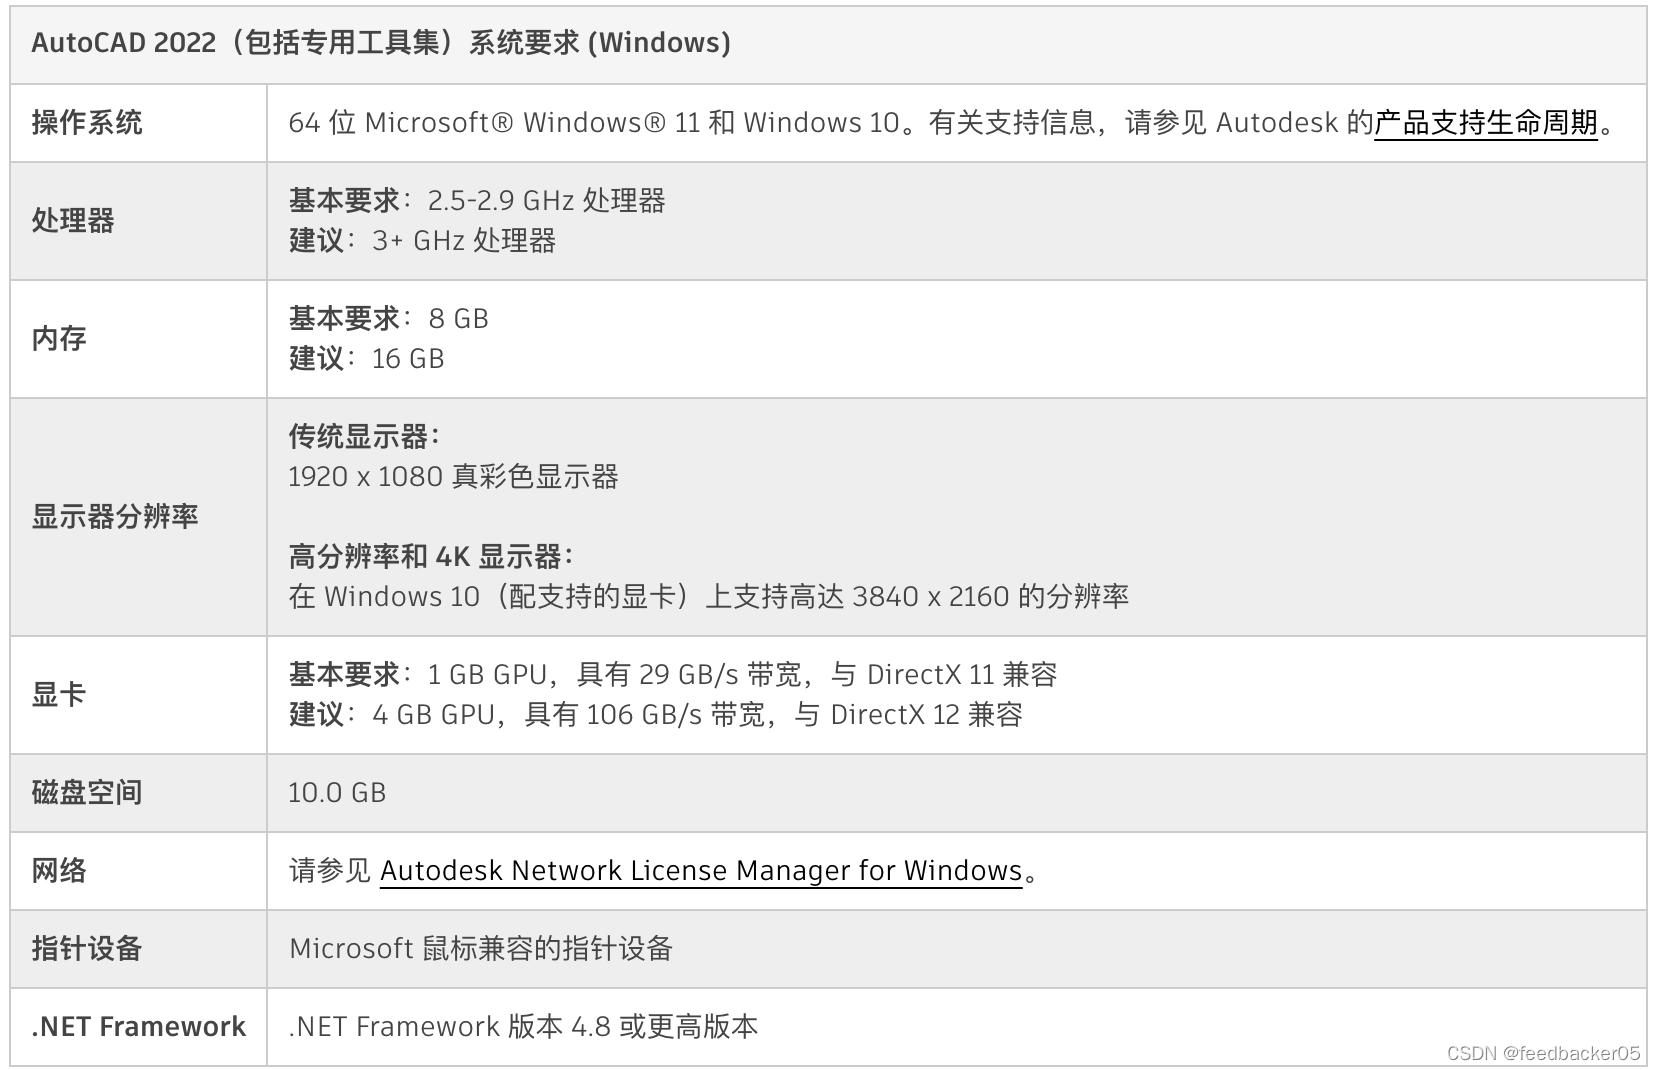This screenshot has width=1656, height=1070.
Task: Click the 网络 row label
Action: point(59,871)
